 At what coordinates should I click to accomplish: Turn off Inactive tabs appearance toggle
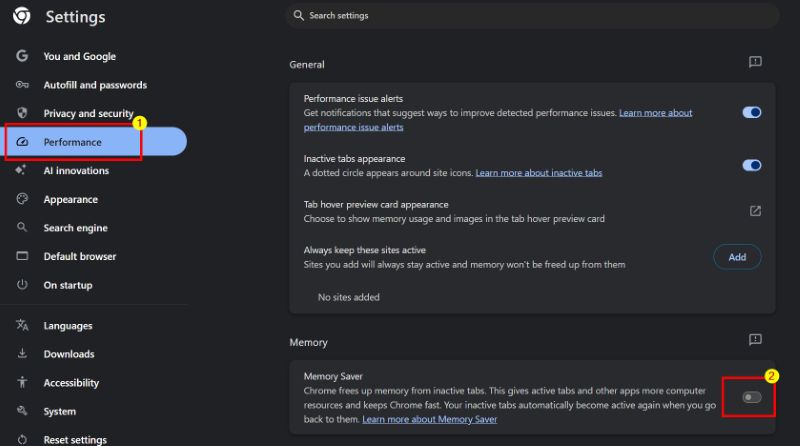pyautogui.click(x=751, y=165)
